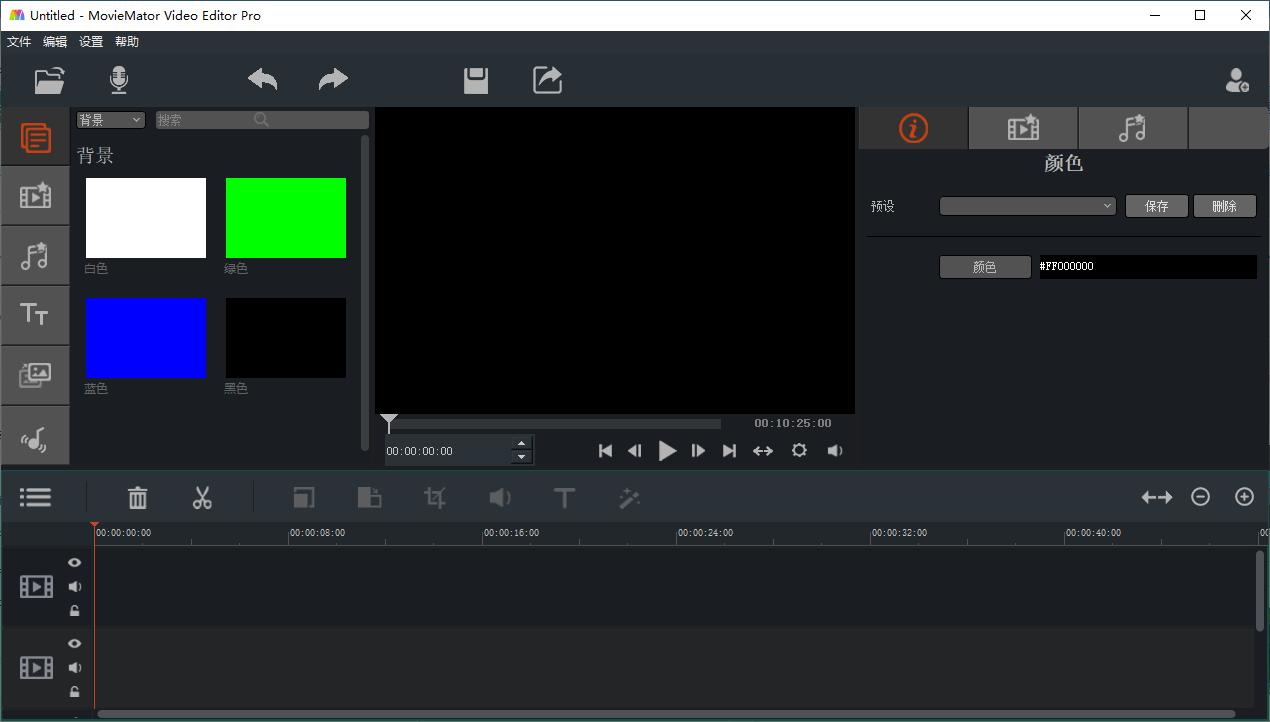
Task: Switch to the info properties tab
Action: [x=913, y=129]
